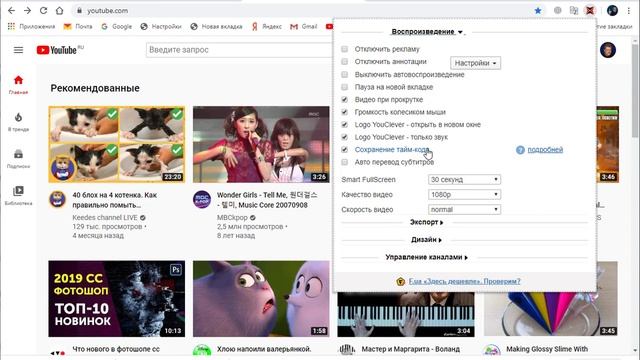Expand the Экспорт section
Image resolution: width=640 pixels, height=360 pixels.
[426, 222]
